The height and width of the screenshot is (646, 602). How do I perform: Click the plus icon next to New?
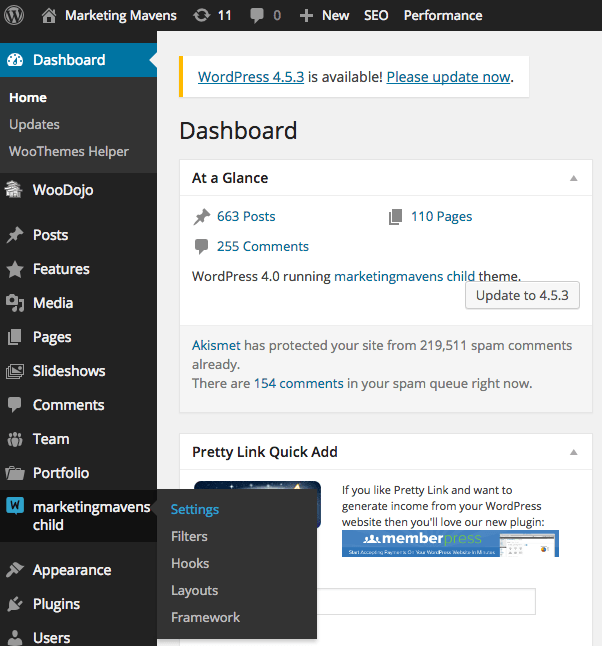[306, 16]
